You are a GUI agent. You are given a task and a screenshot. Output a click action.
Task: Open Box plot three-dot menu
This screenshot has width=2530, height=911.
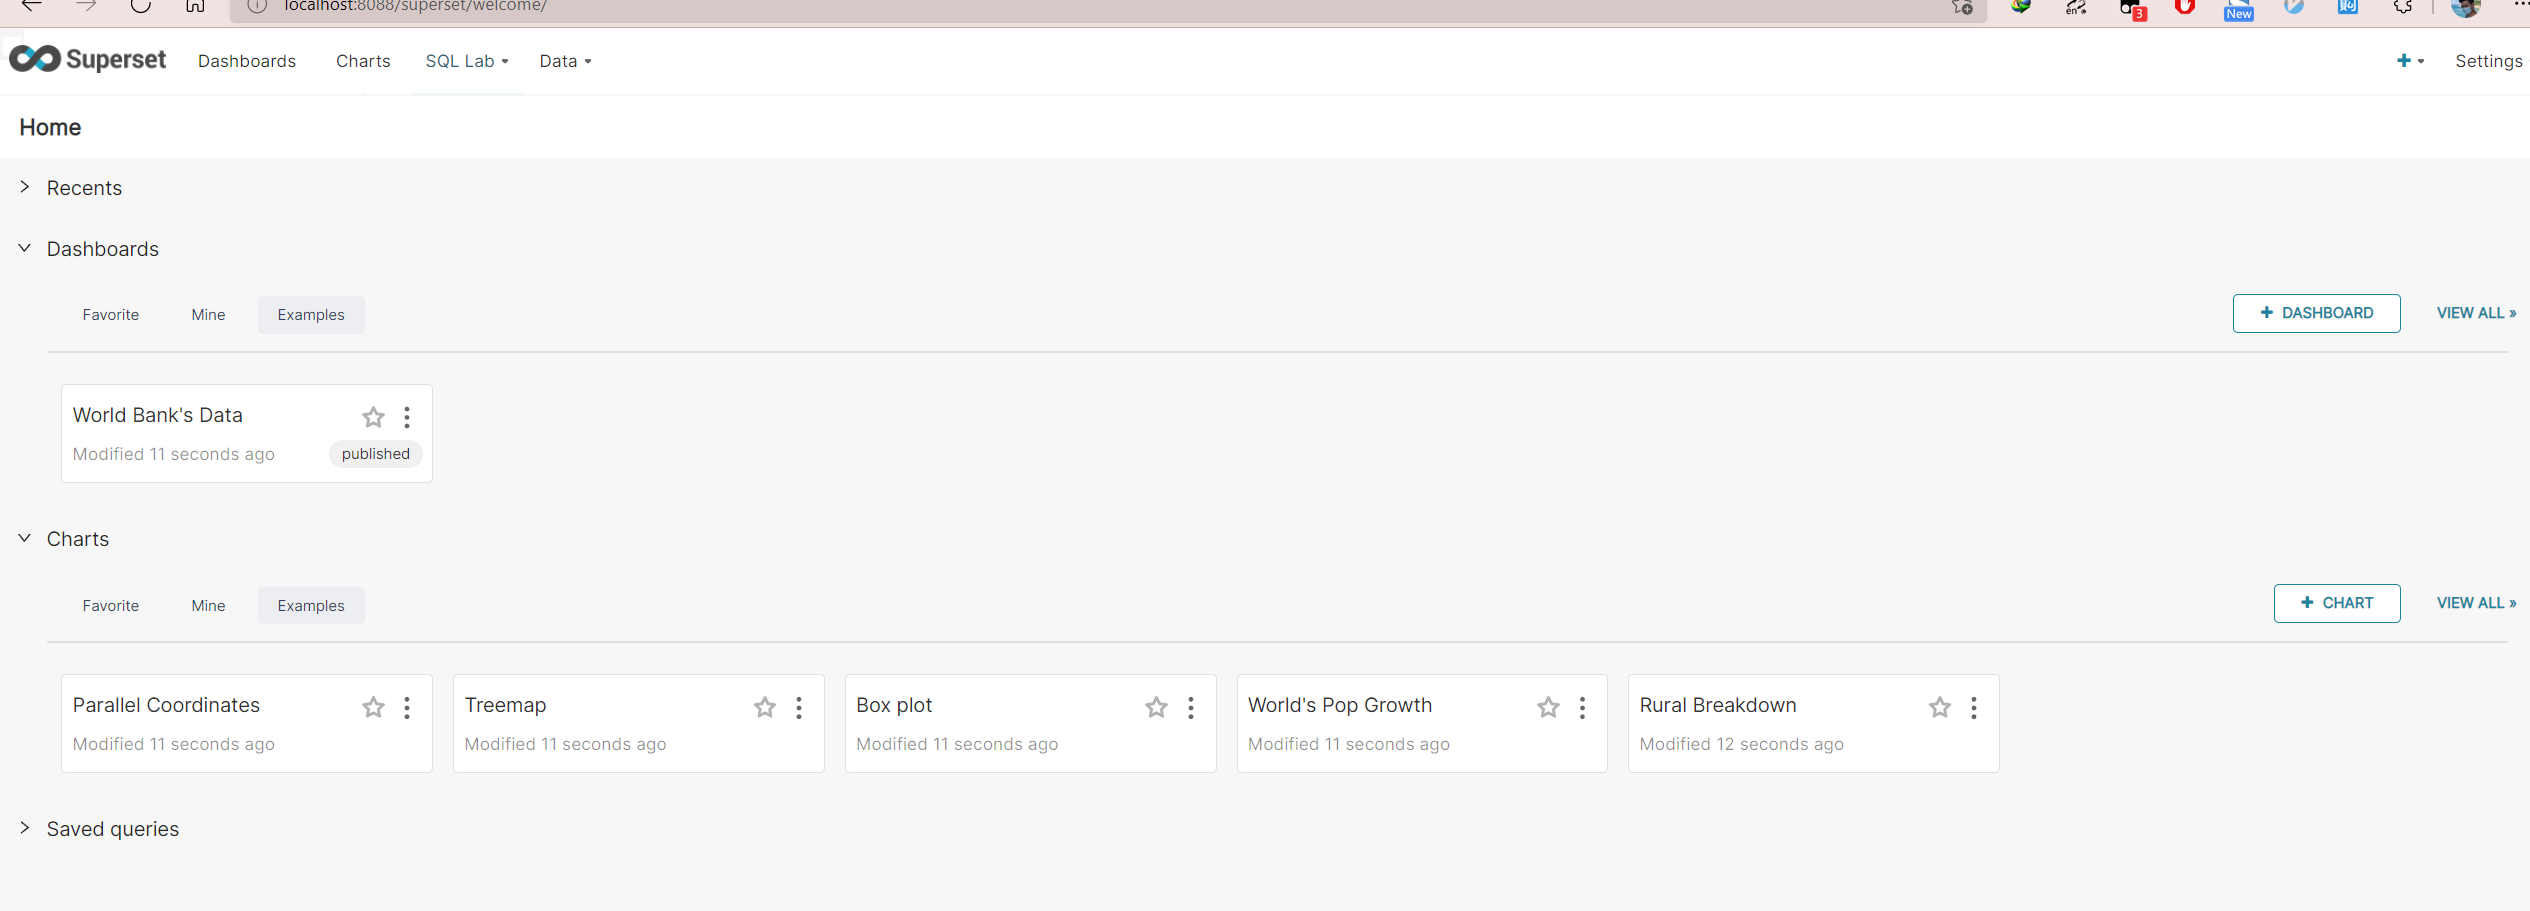point(1191,708)
